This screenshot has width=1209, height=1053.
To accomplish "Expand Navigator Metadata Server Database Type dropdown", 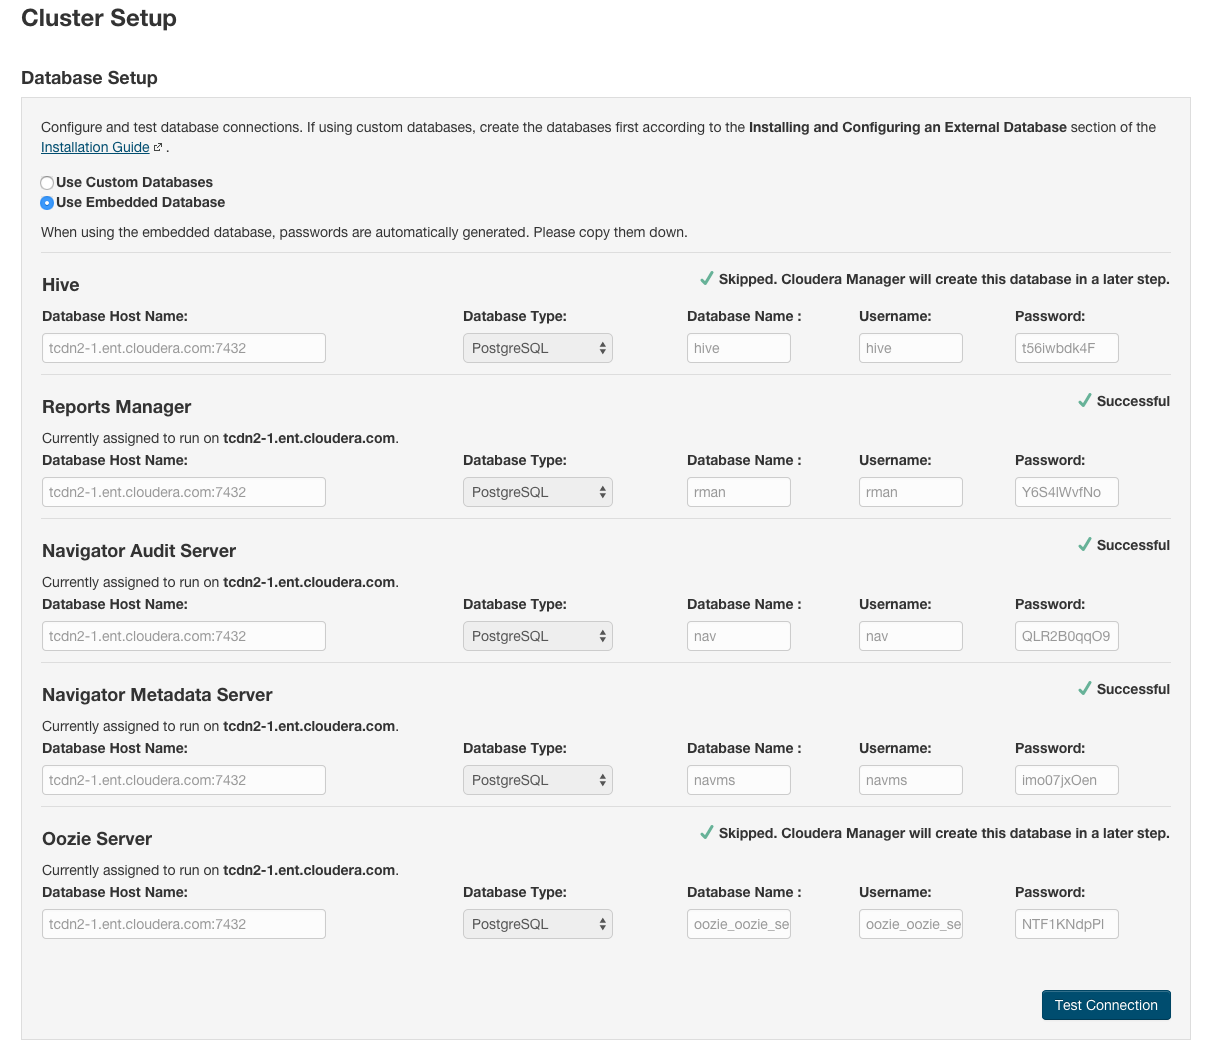I will 537,780.
